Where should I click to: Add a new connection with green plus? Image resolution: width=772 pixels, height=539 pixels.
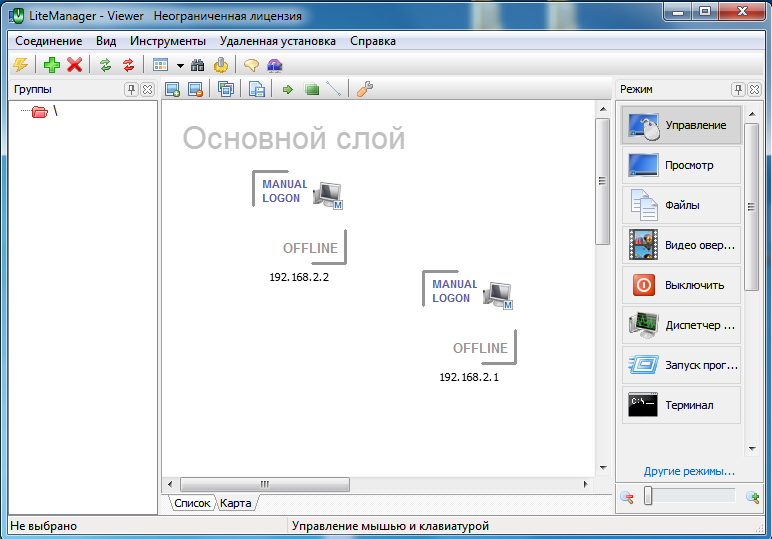pyautogui.click(x=52, y=64)
